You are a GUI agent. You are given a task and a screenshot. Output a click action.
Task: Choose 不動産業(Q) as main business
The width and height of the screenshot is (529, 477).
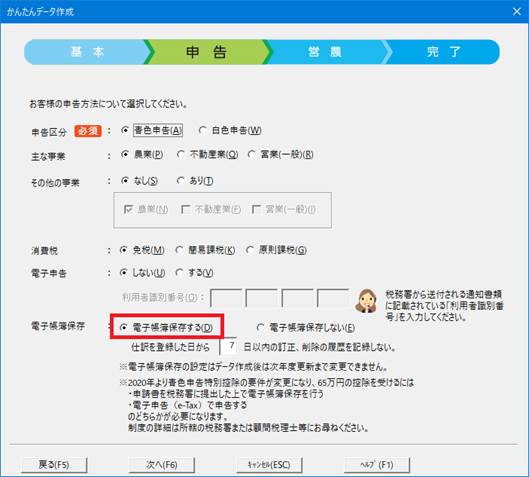point(207,155)
